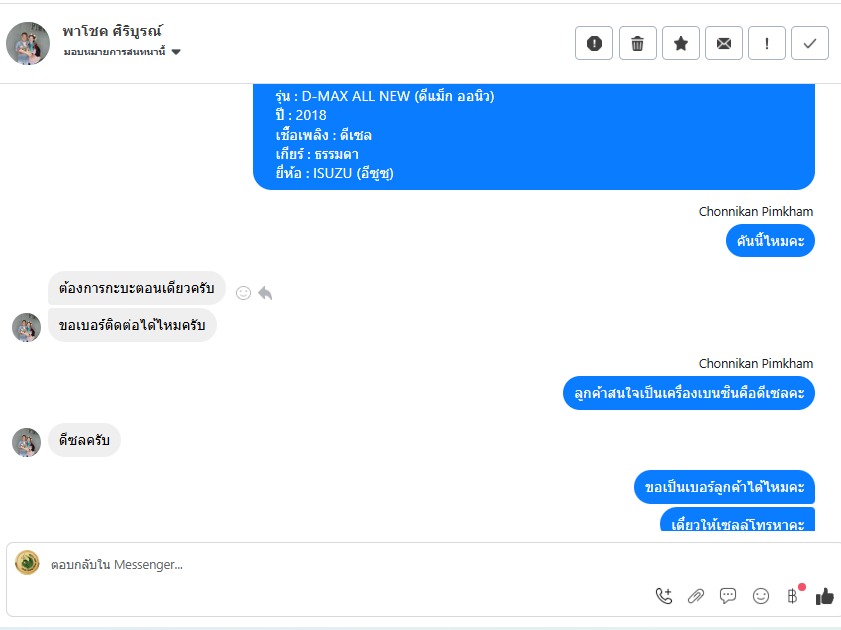Mark conversation as spam icon
Screen dimensions: 841x630
[x=594, y=43]
